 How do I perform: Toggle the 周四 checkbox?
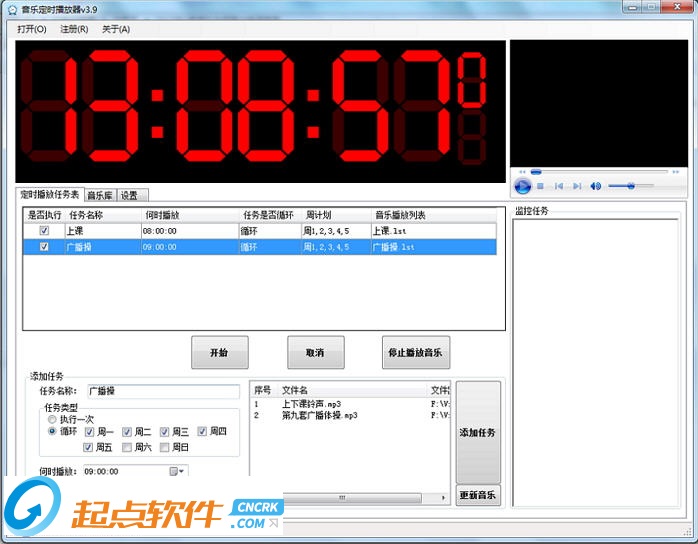[x=202, y=431]
